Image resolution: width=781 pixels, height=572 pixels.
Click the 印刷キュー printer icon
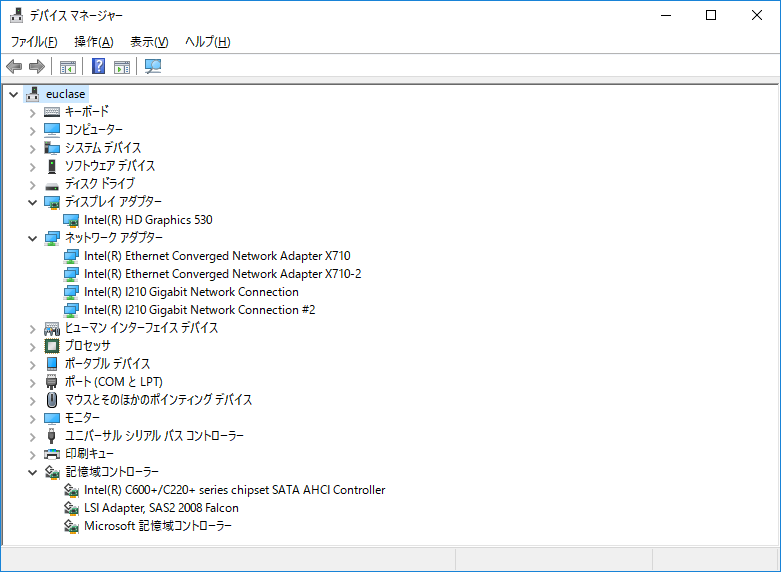52,454
